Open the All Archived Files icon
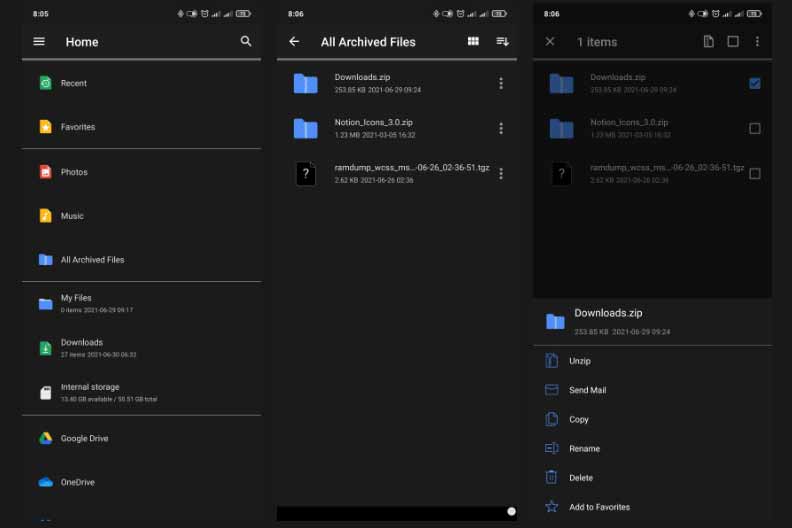Screen dimensions: 792x528 point(45,260)
